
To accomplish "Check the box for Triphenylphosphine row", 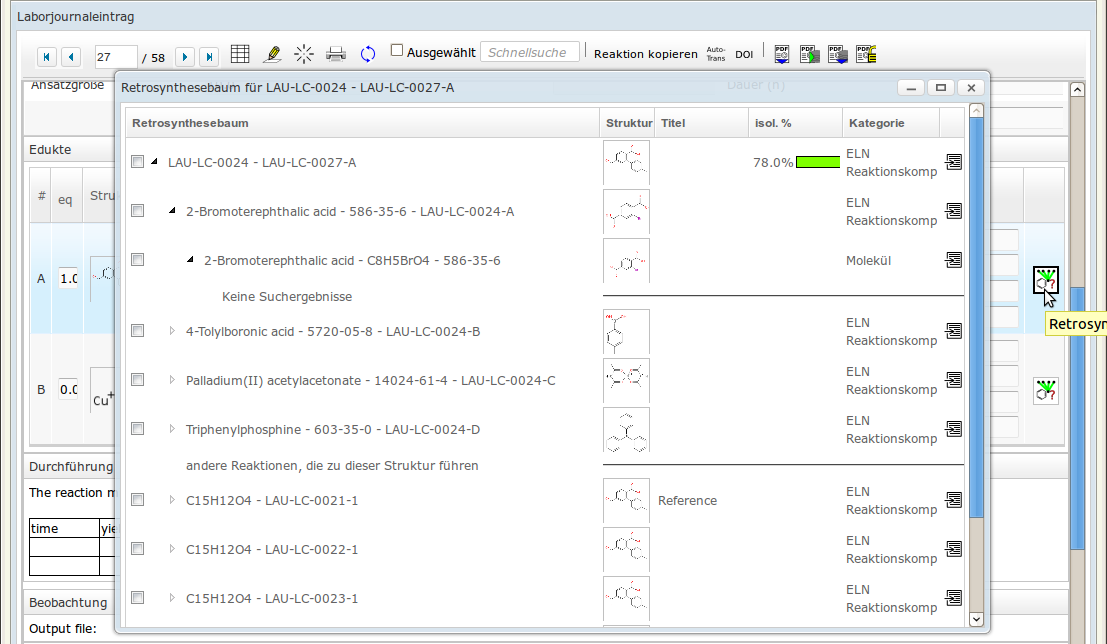I will (138, 429).
